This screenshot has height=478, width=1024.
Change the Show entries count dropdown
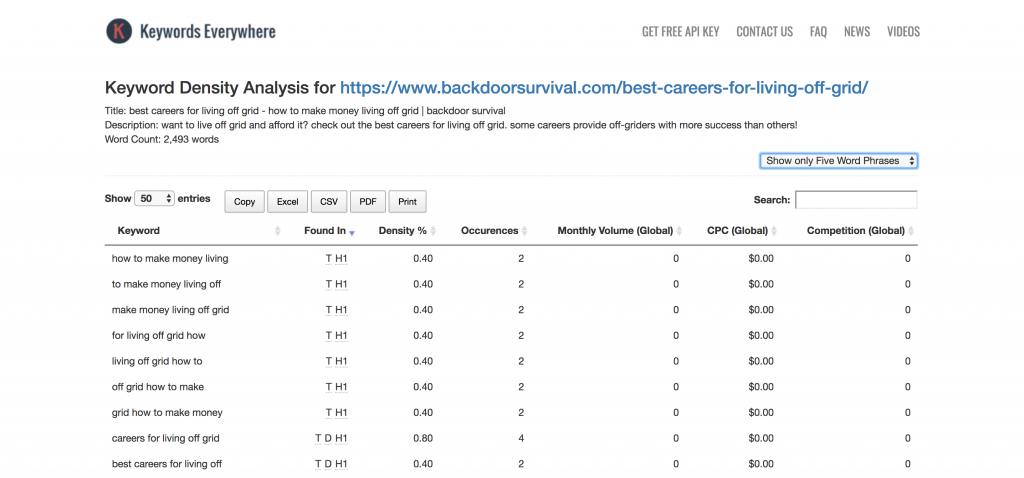[x=154, y=199]
